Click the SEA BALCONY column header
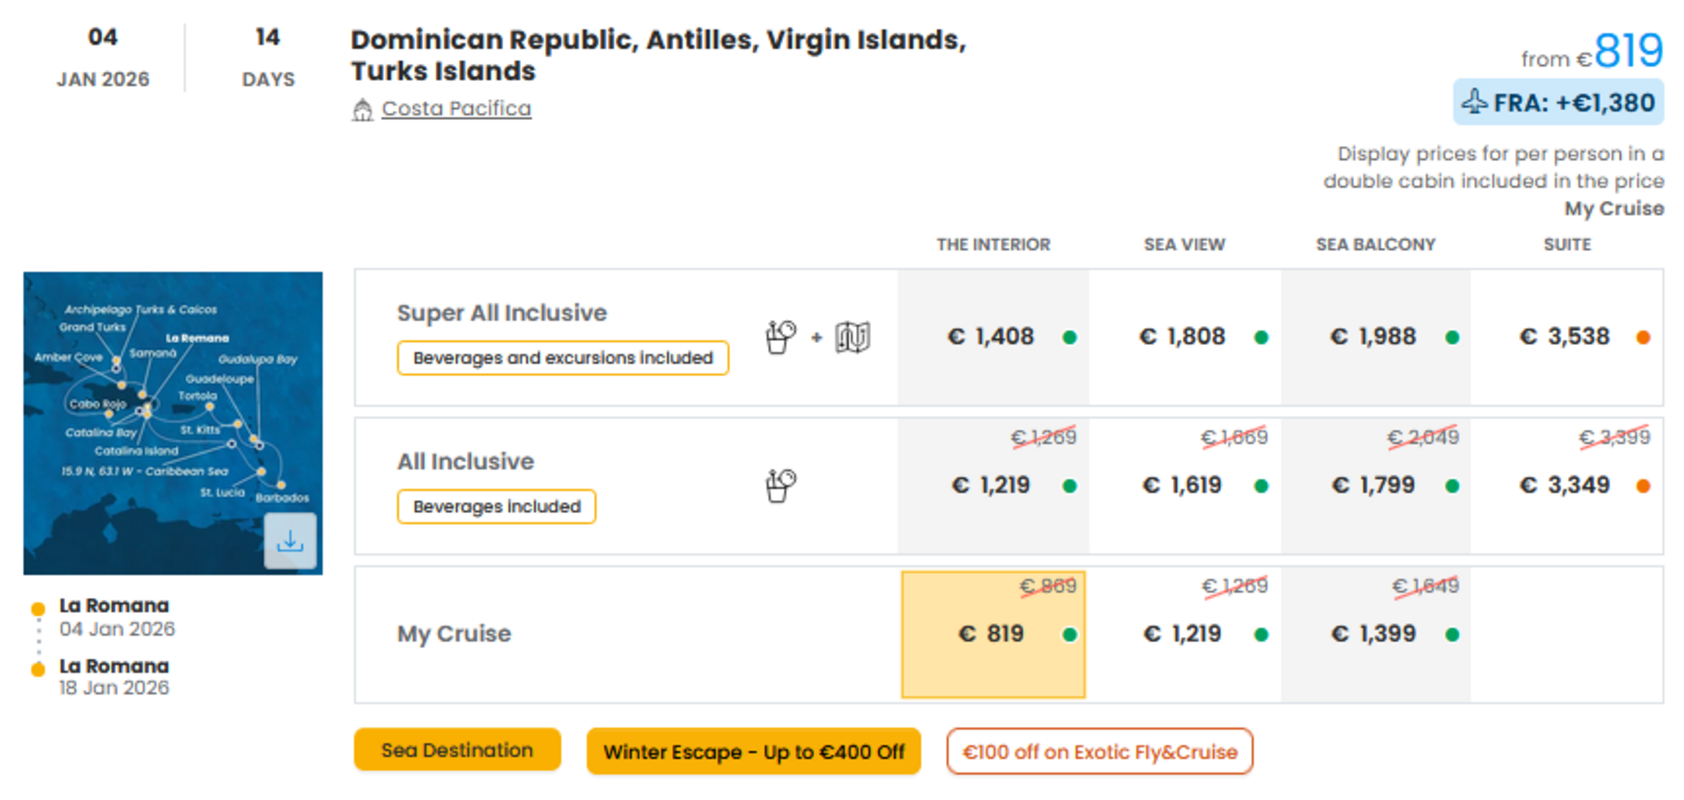The height and width of the screenshot is (800, 1684). click(1376, 245)
